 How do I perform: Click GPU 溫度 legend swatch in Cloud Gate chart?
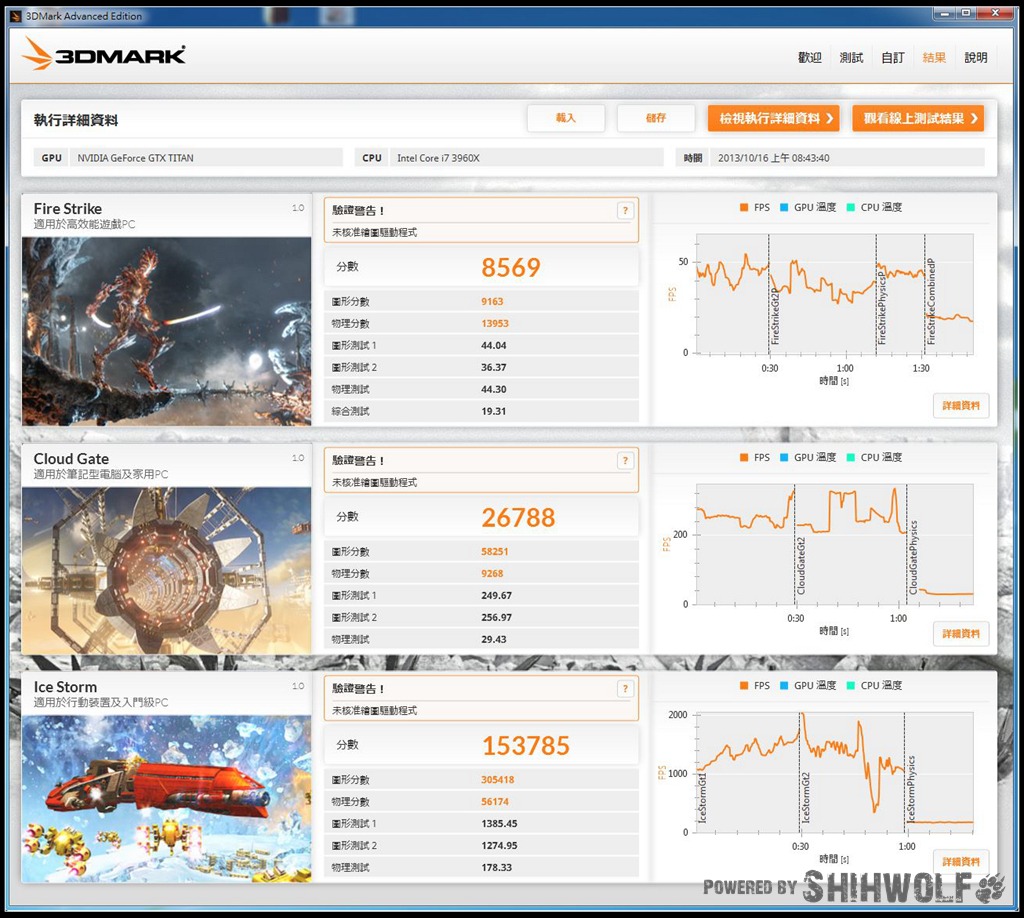coord(784,458)
